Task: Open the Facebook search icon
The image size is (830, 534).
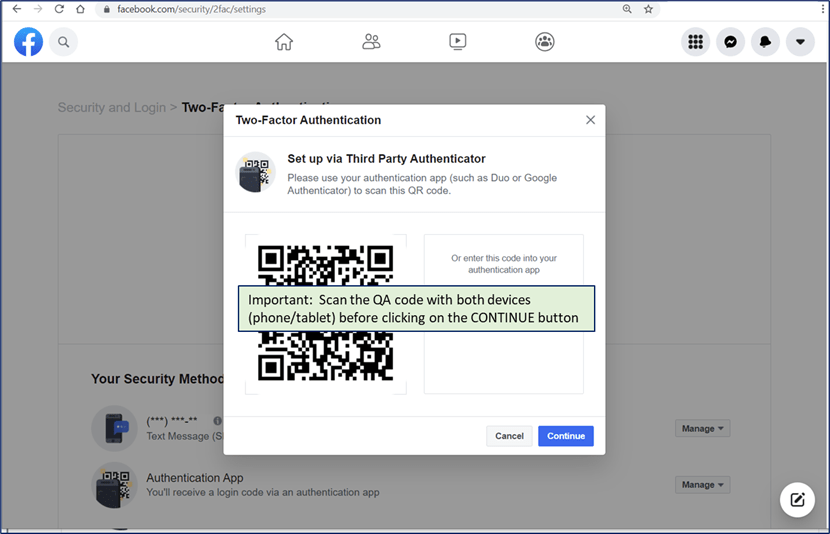Action: coord(64,42)
